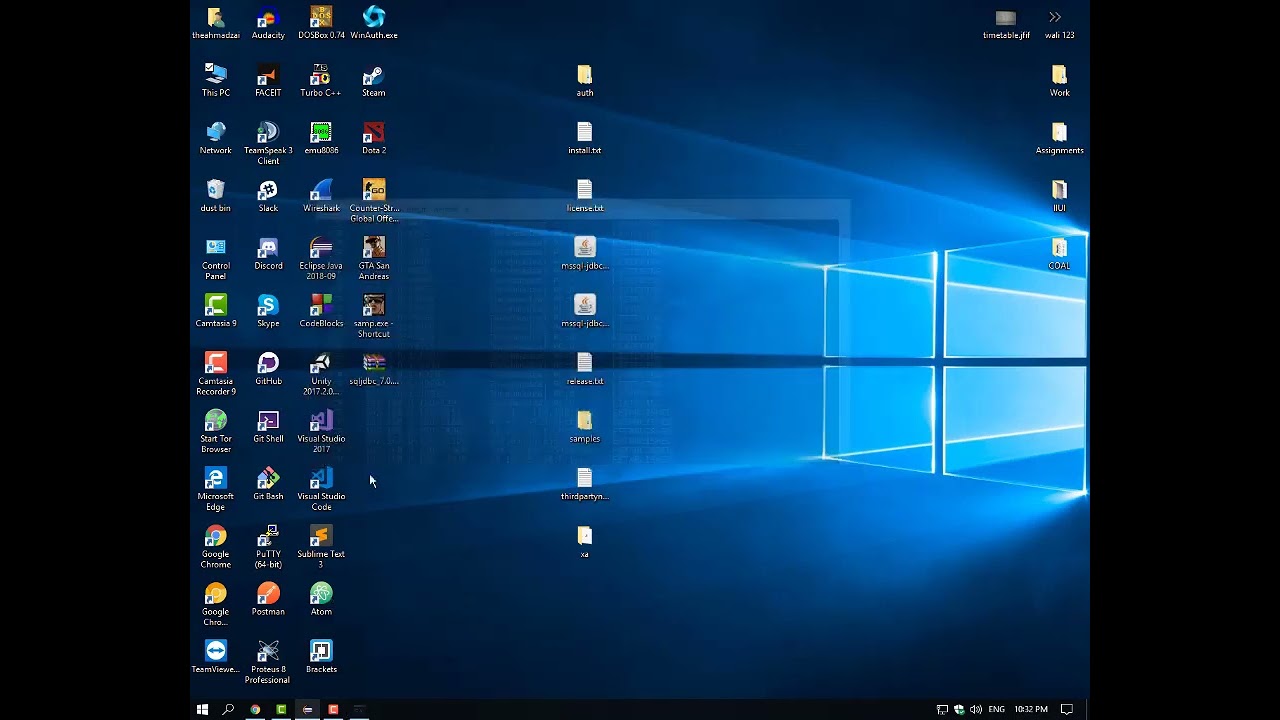
Task: Select the dust bin recycle icon
Action: pos(216,196)
